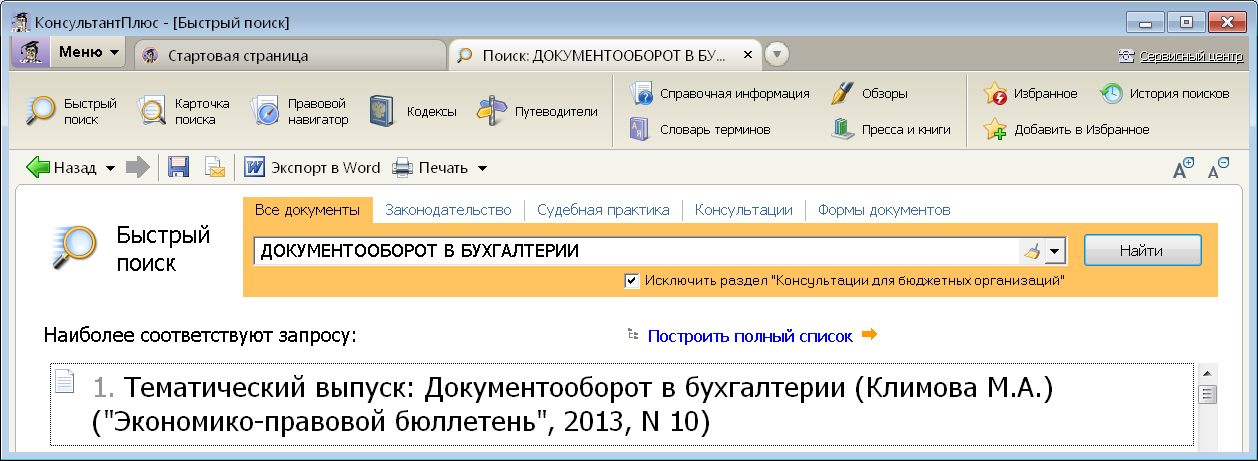Screen dimensions: 1258x461
Task: Open the Кодексы section
Action: pyautogui.click(x=412, y=111)
